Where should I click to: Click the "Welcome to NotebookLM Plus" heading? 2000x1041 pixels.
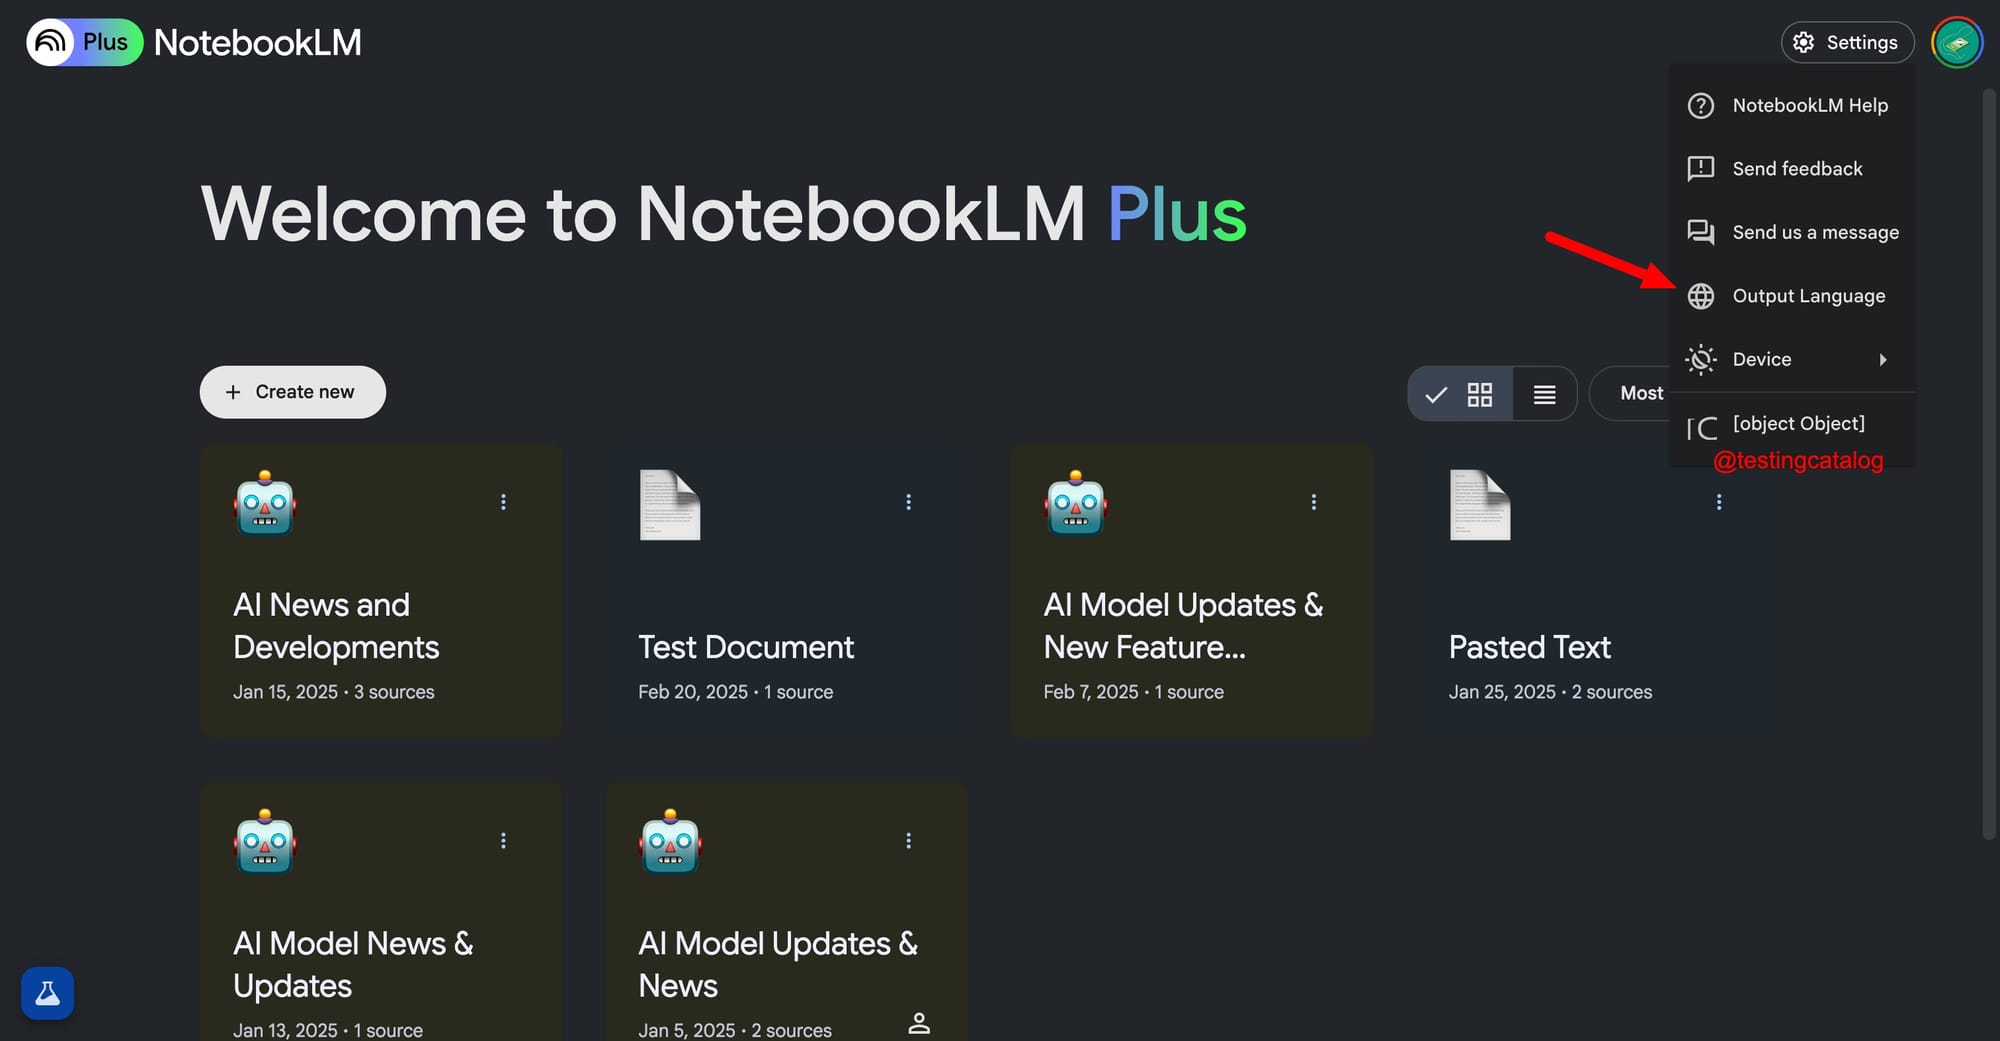pos(724,214)
